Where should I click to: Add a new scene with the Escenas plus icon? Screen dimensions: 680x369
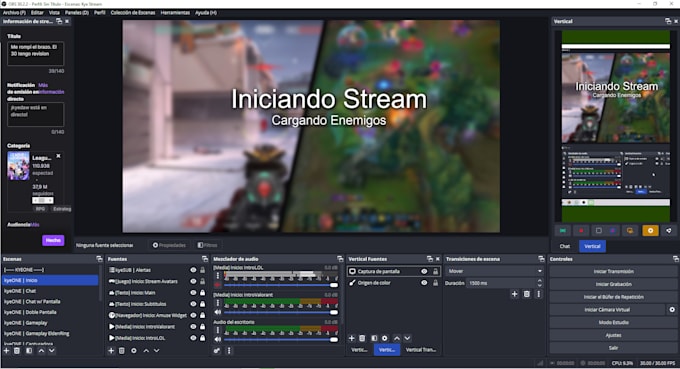point(7,351)
